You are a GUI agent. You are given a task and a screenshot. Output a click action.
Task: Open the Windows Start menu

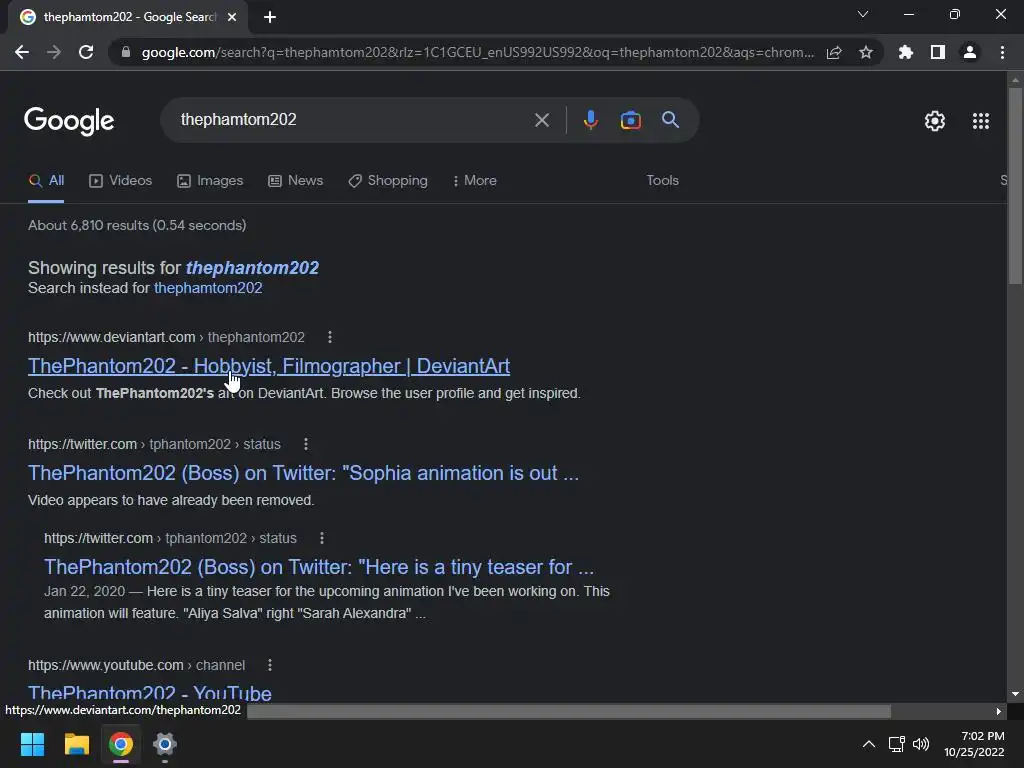point(32,744)
